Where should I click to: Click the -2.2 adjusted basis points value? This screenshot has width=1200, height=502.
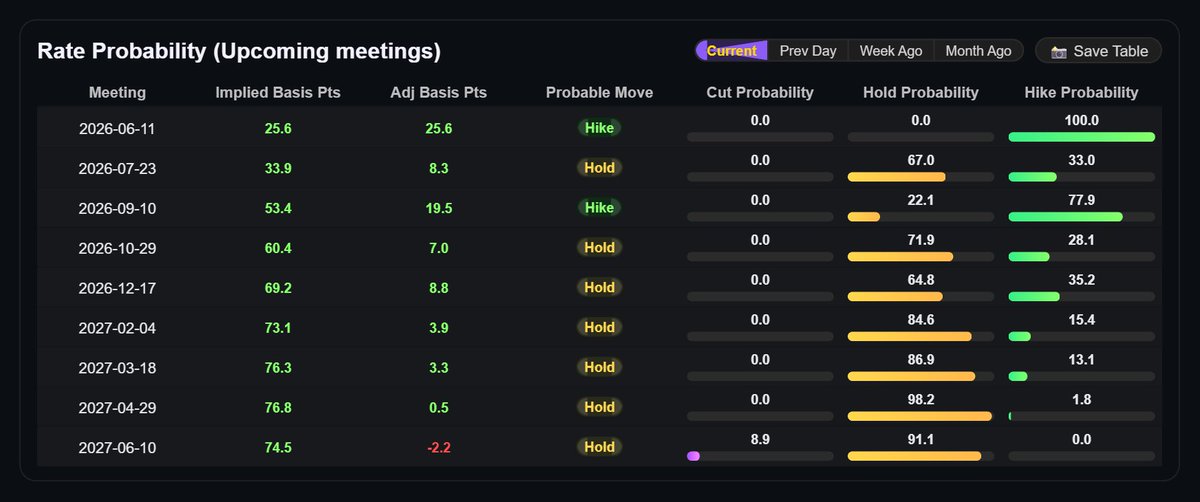[439, 447]
